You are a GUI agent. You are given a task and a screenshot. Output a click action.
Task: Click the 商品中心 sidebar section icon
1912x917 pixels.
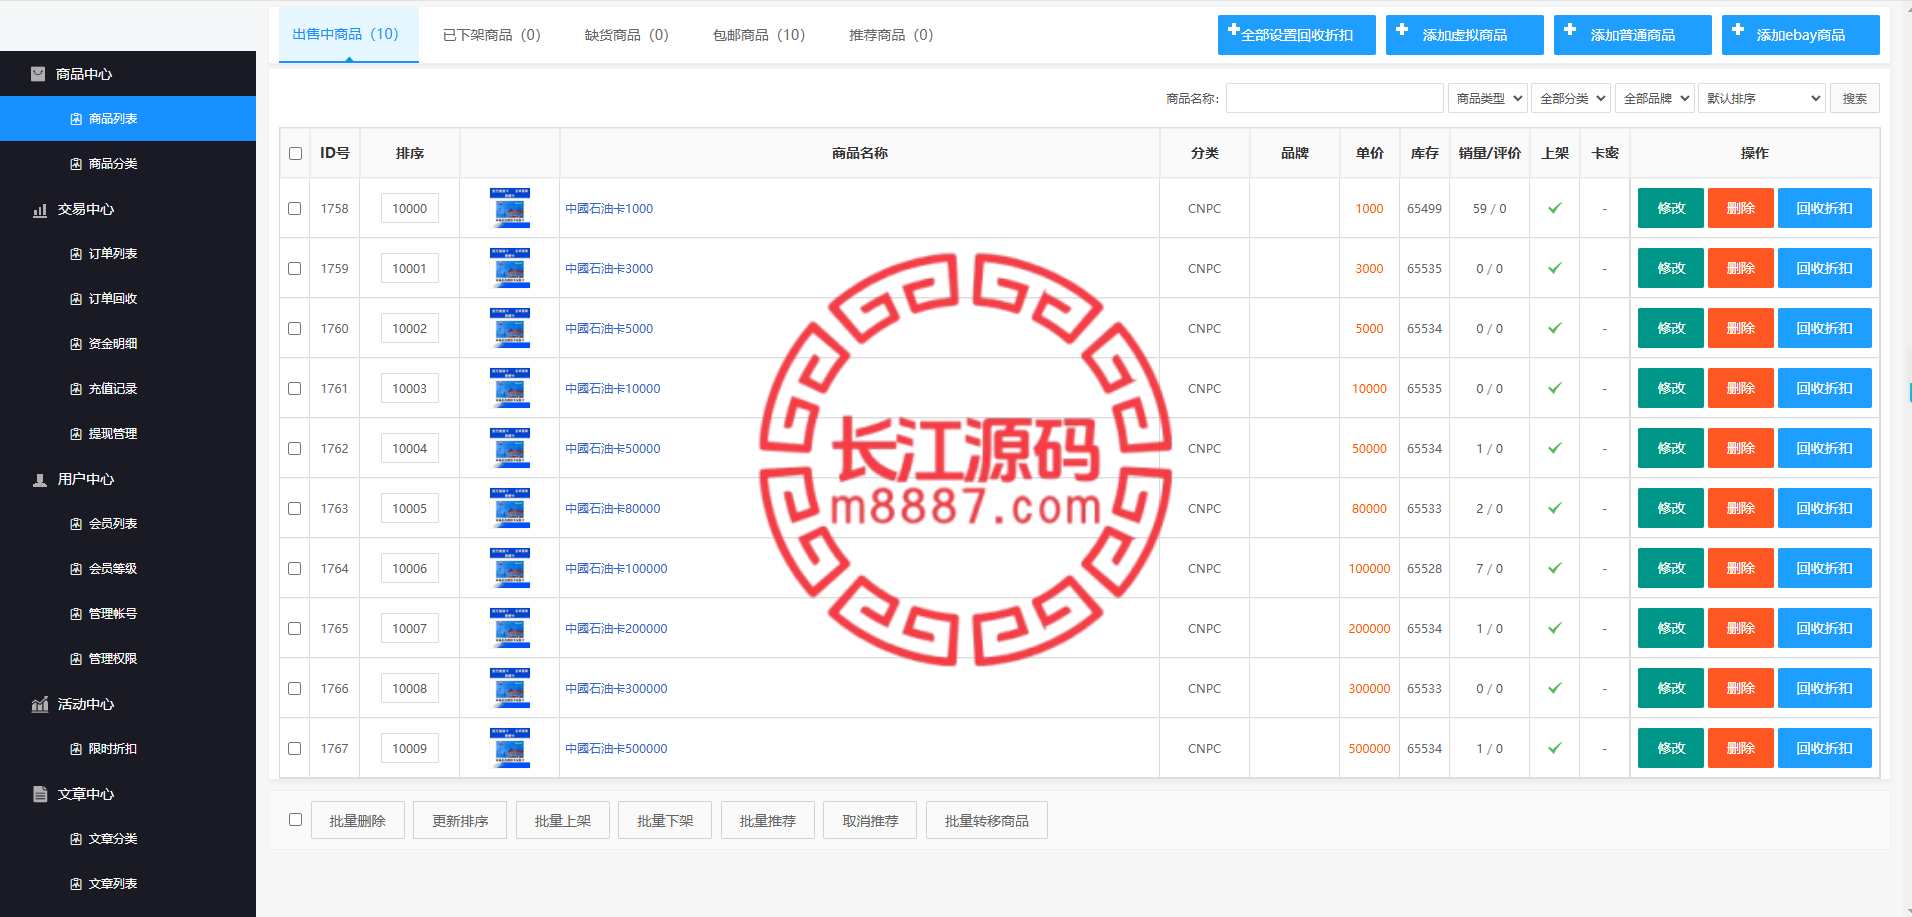(x=38, y=74)
